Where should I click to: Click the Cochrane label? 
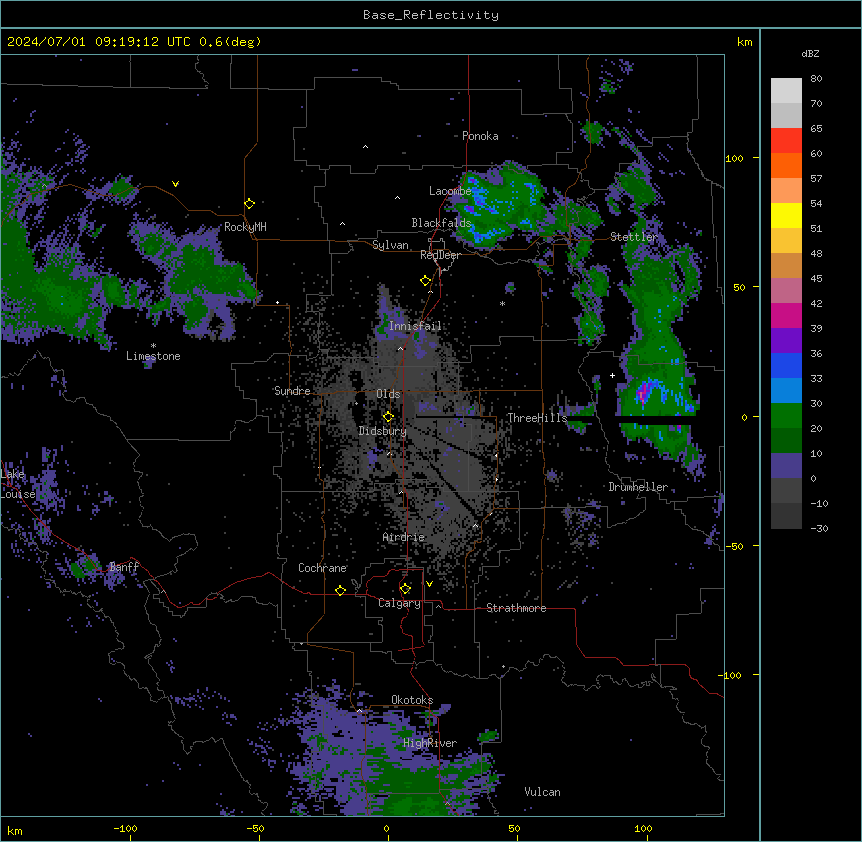322,568
